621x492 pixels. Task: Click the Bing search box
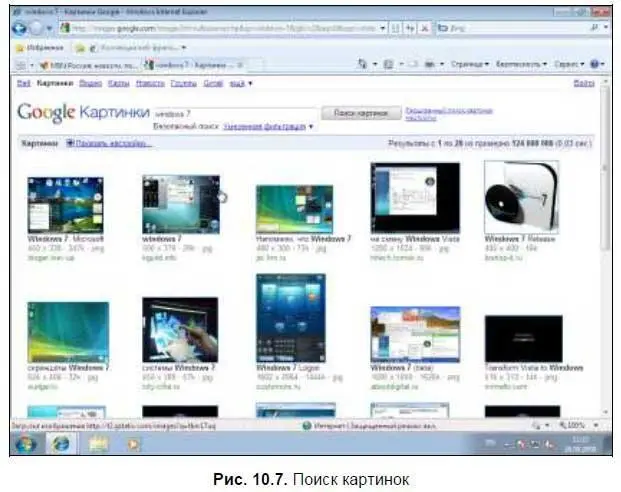[x=512, y=28]
